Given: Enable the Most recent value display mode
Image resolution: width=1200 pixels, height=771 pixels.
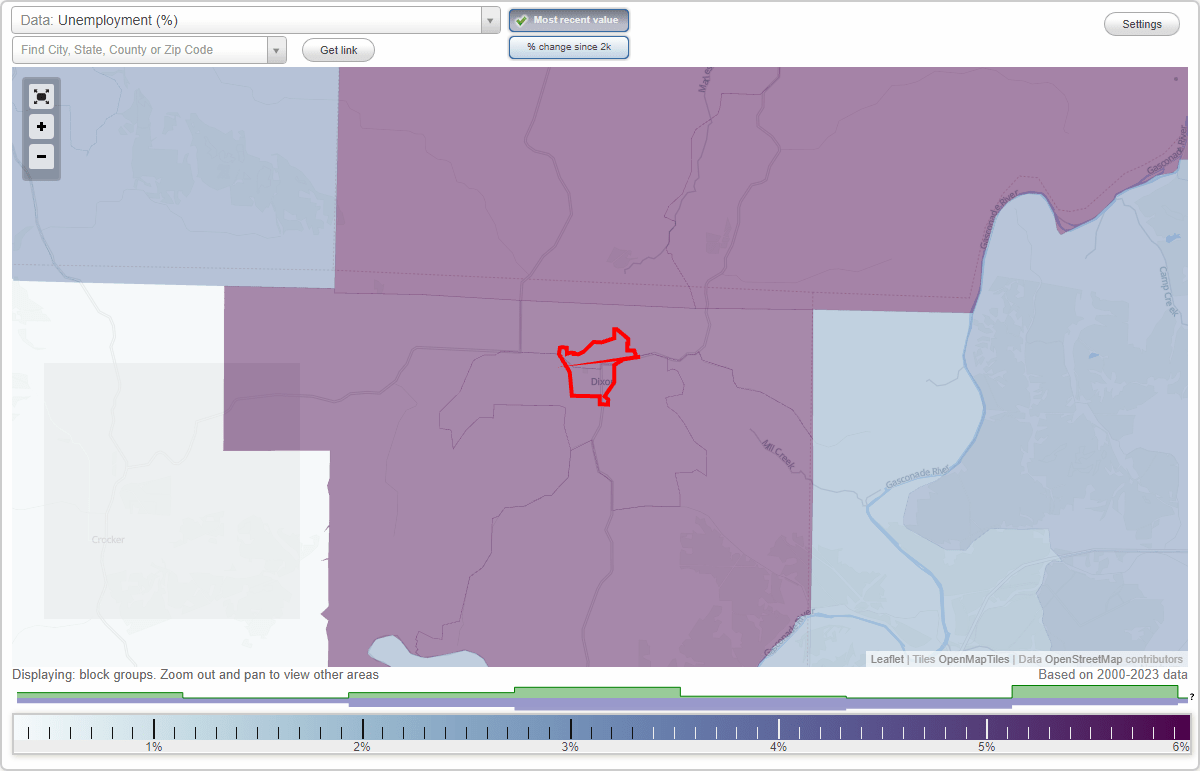Looking at the screenshot, I should pyautogui.click(x=569, y=20).
